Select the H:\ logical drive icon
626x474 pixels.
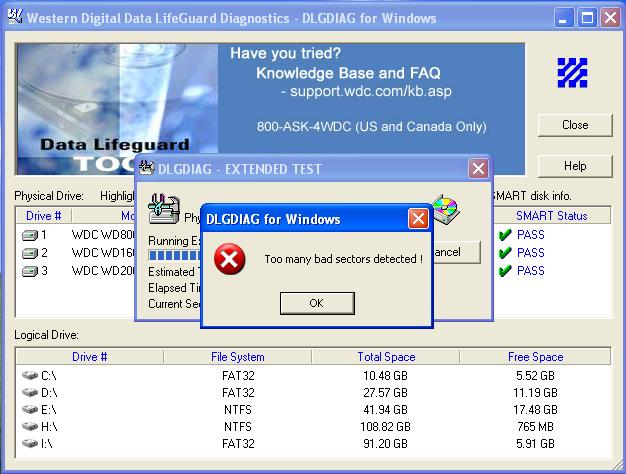coord(30,426)
